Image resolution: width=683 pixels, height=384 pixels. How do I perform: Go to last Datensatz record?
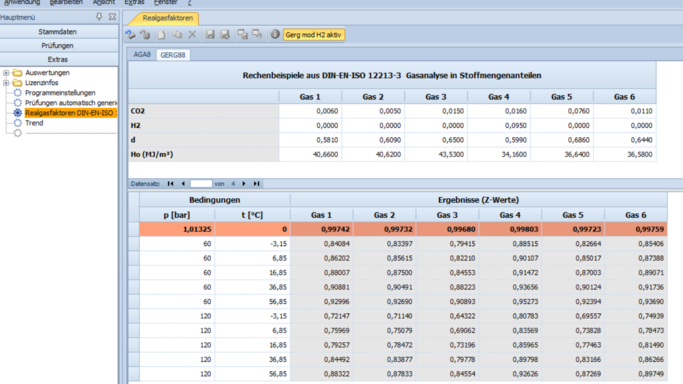[257, 184]
